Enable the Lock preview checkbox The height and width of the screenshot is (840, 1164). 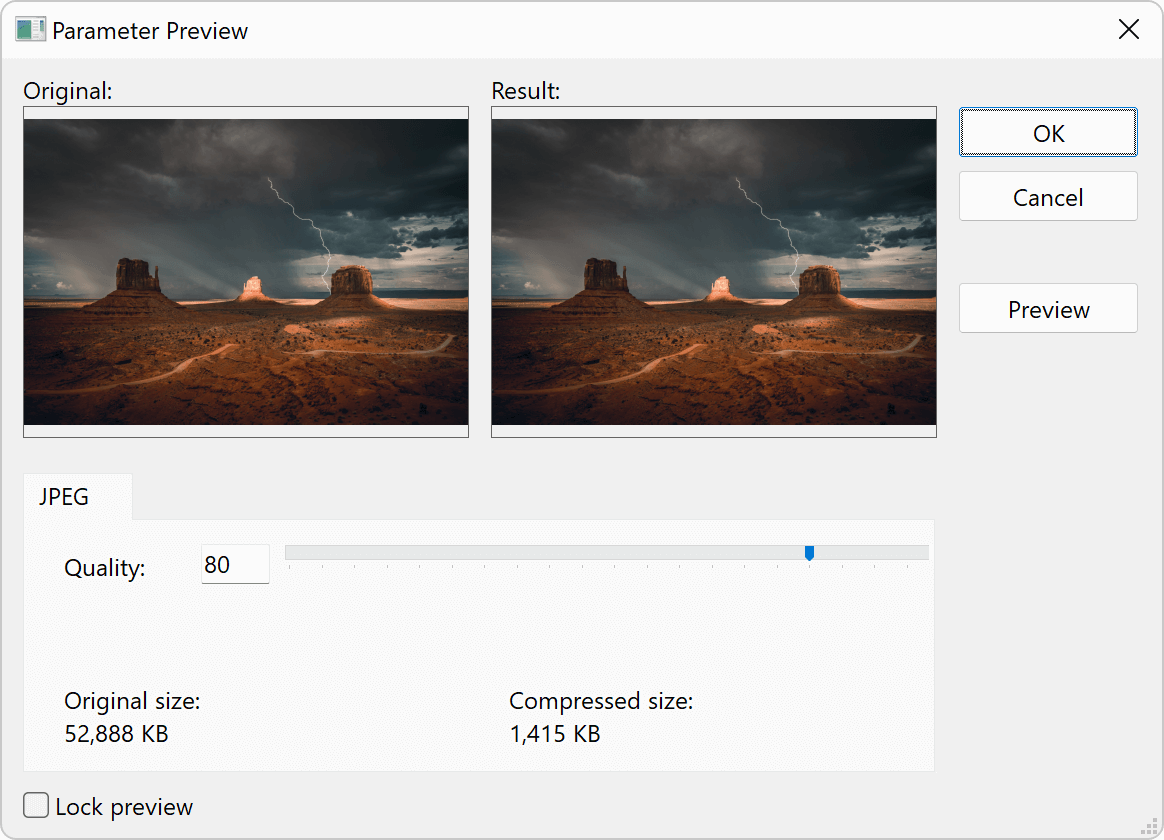pos(36,805)
